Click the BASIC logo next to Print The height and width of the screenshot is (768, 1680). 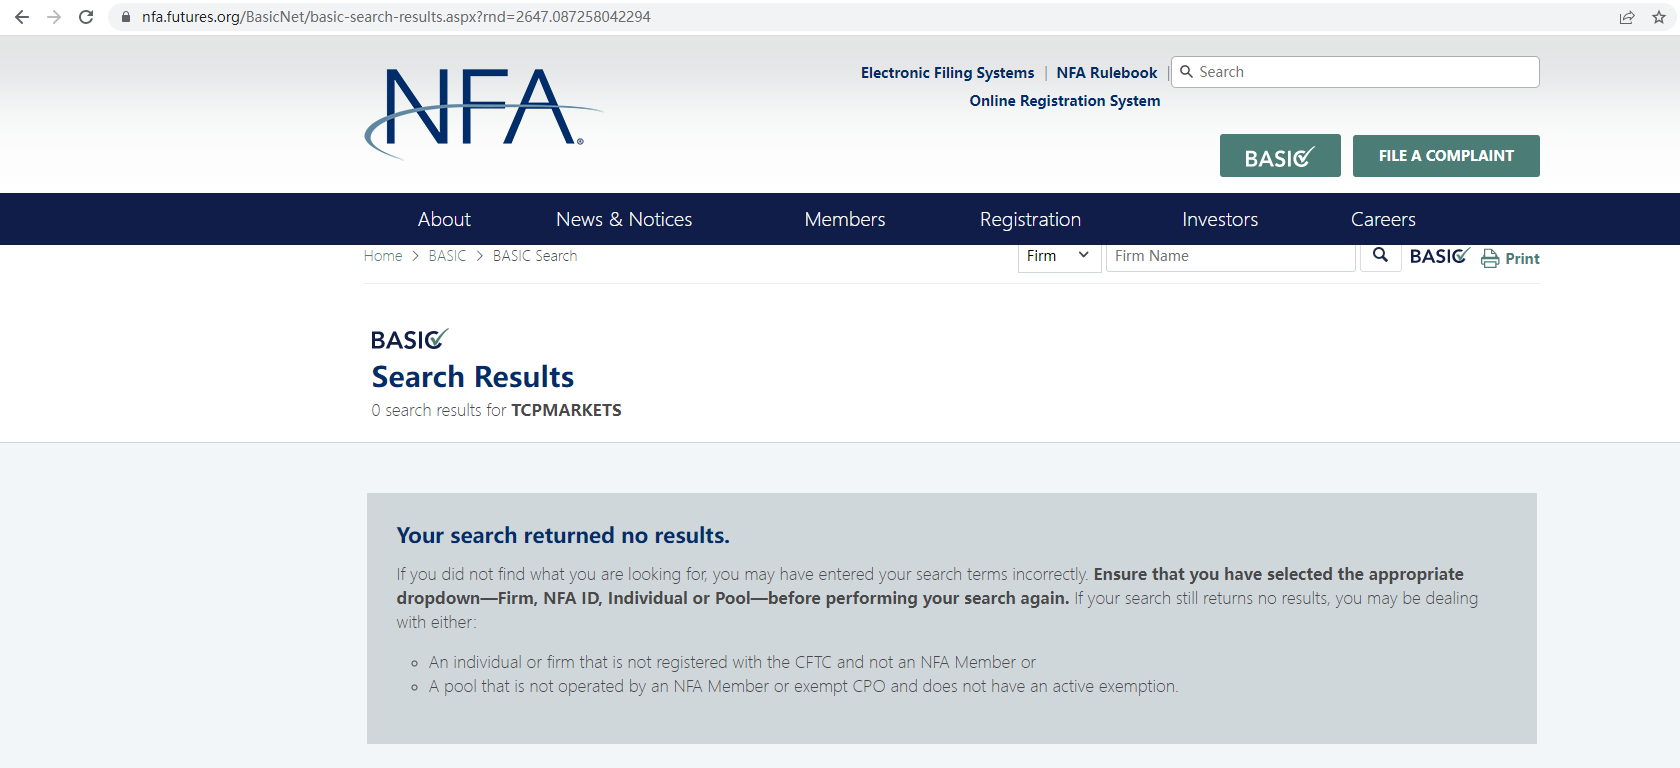pos(1439,256)
